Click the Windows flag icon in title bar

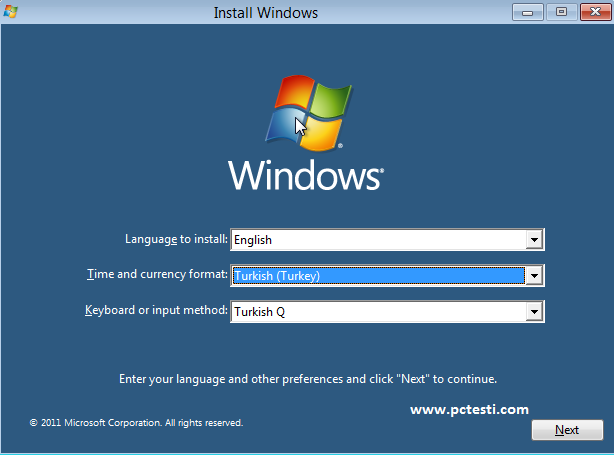pos(10,11)
